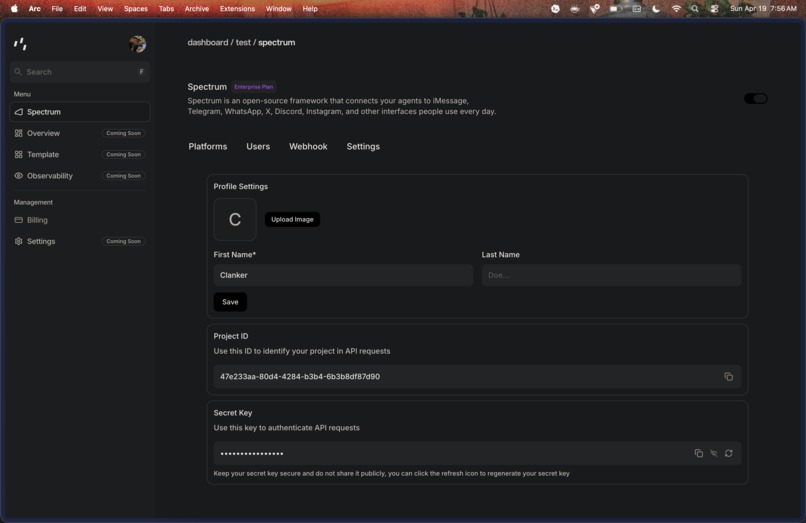Toggle the Spectrum enable switch
This screenshot has width=806, height=523.
[756, 98]
